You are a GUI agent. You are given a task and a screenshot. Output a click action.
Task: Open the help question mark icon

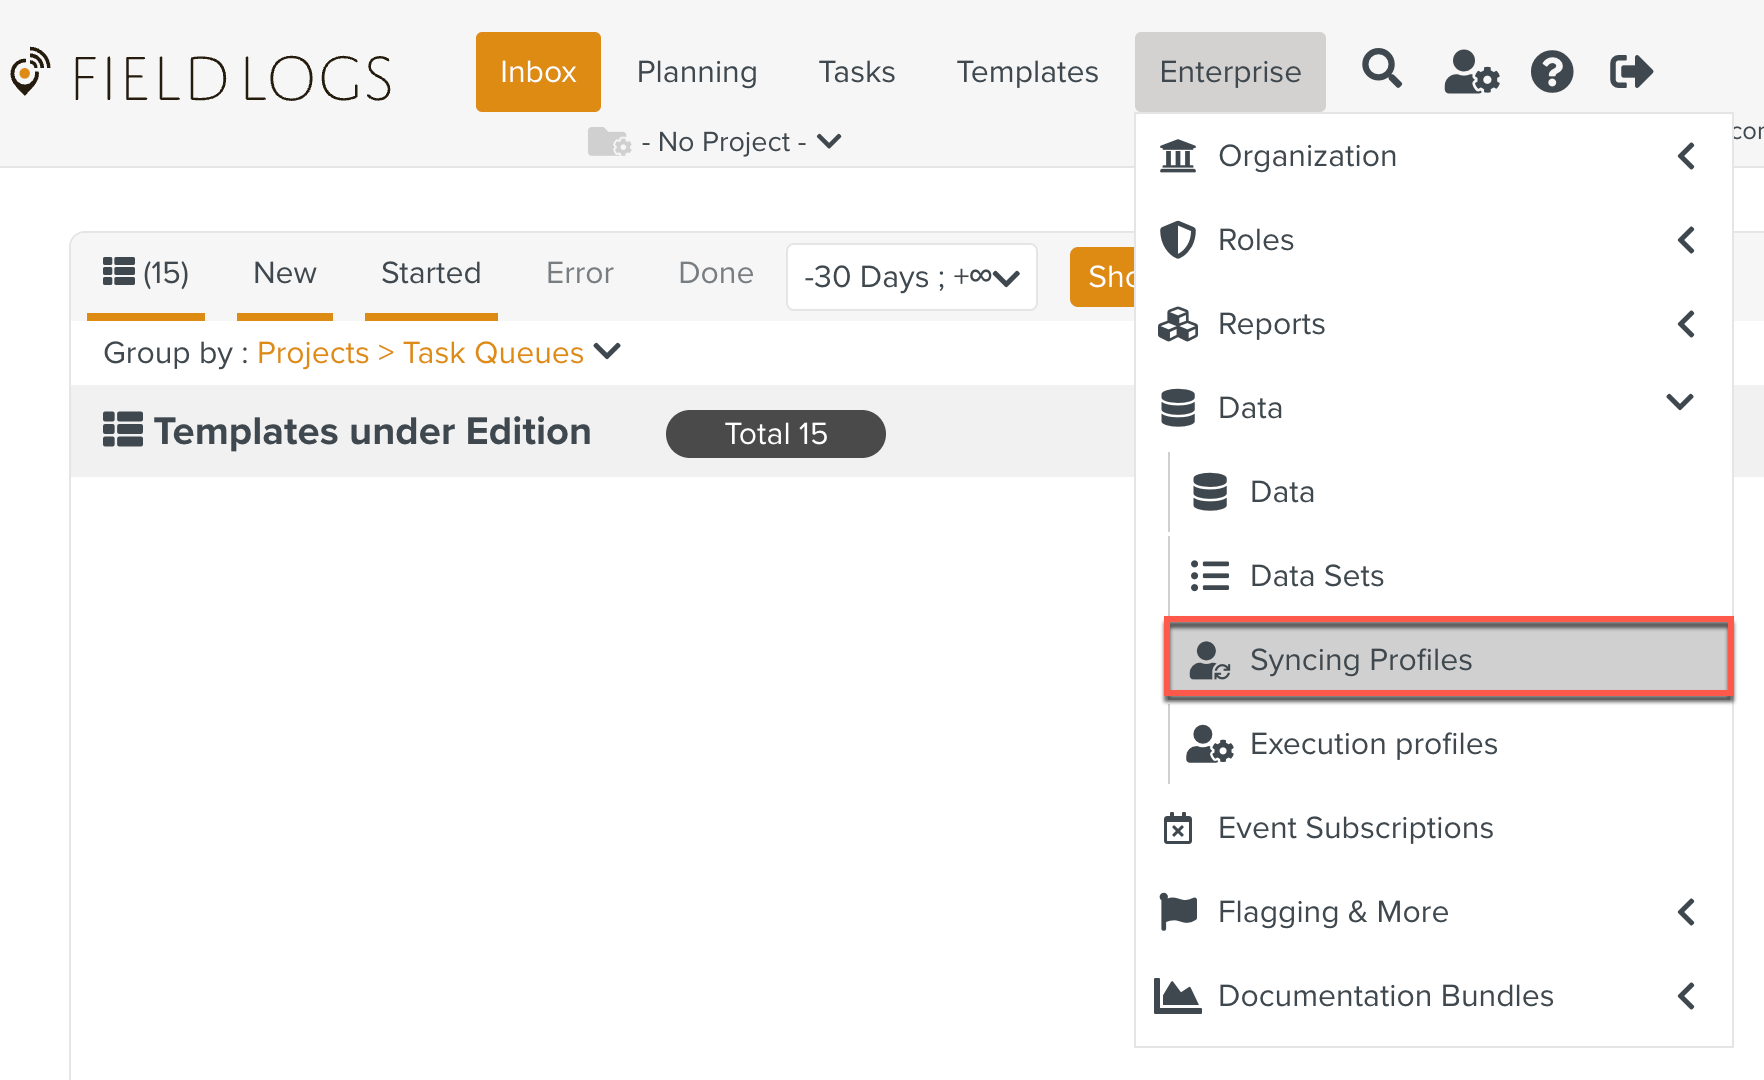pos(1552,72)
